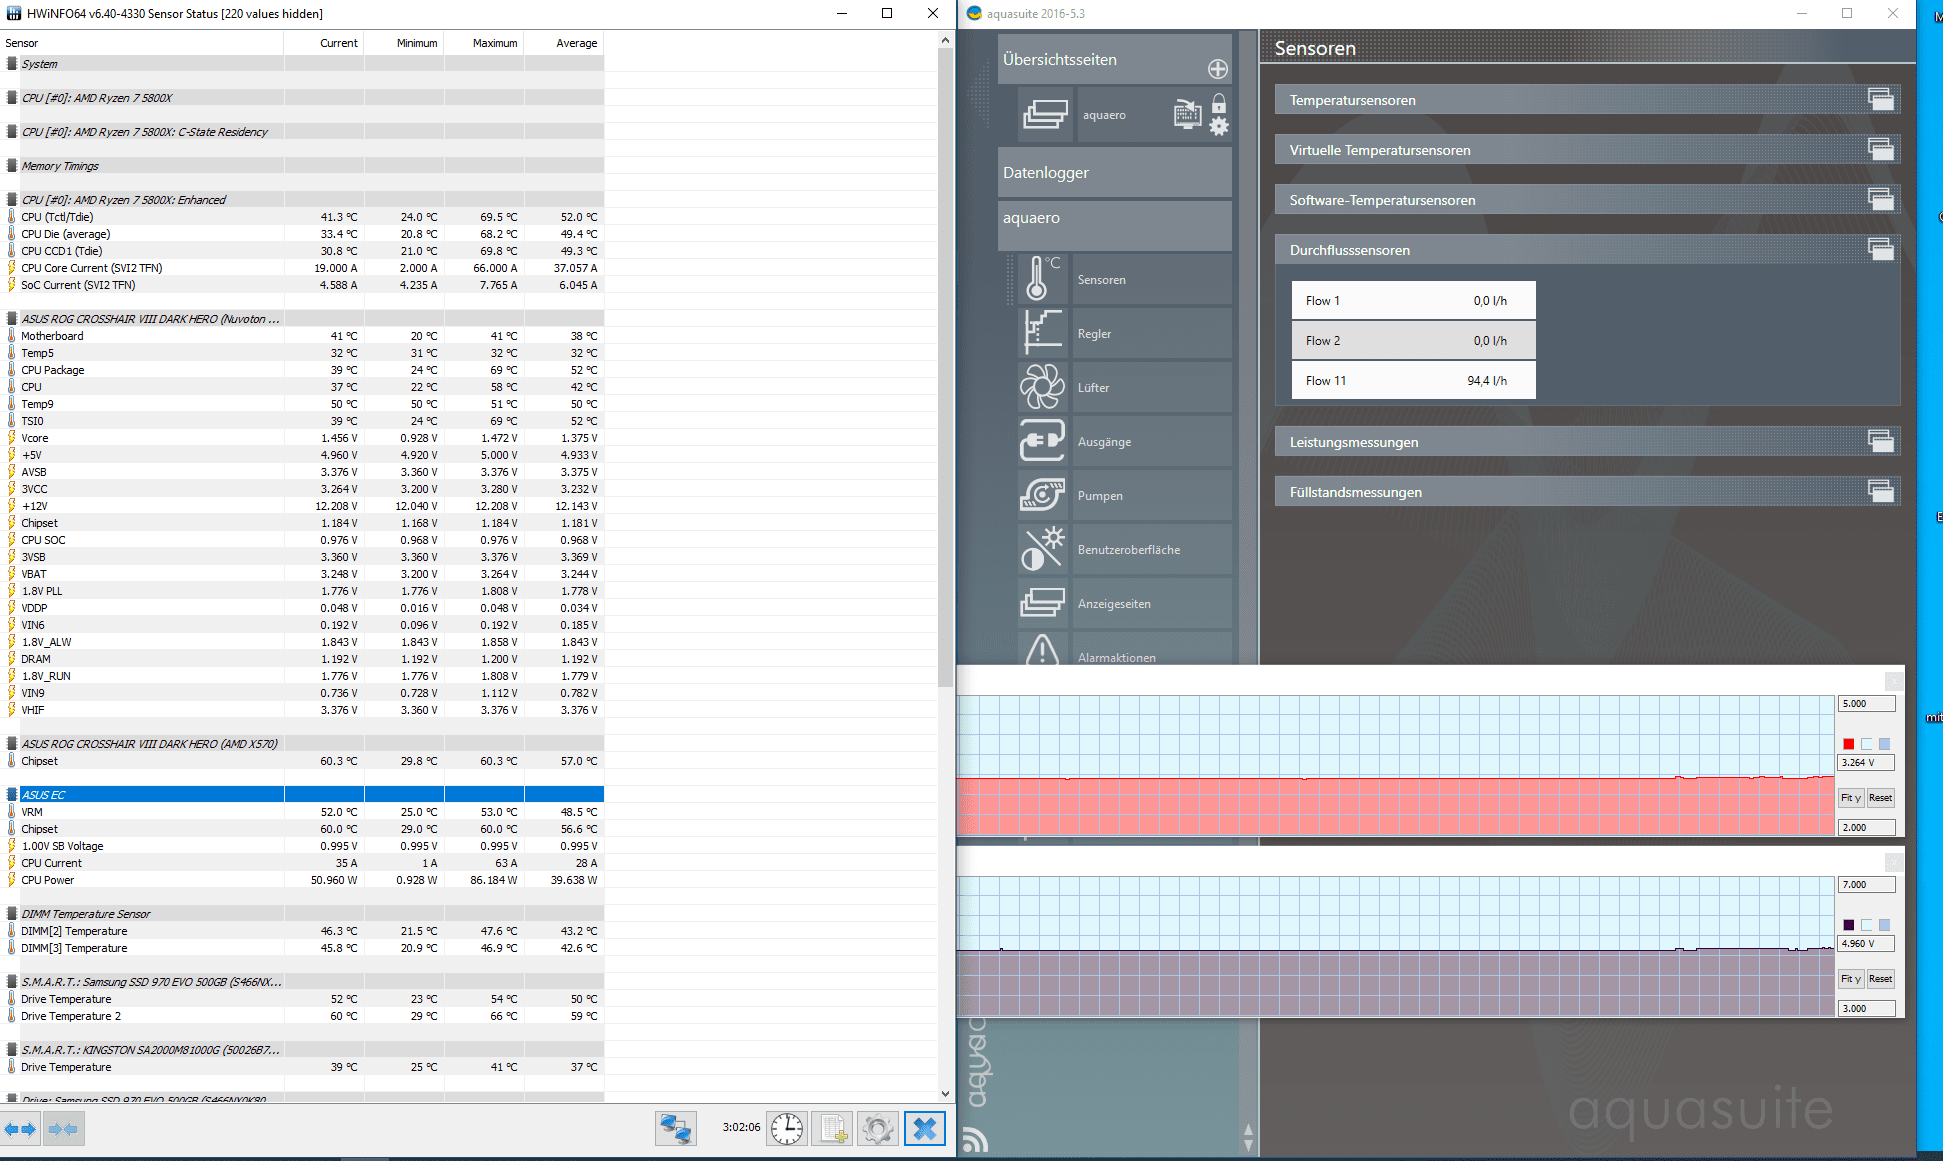Select Vcore voltage sensor row
The image size is (1943, 1161).
302,437
